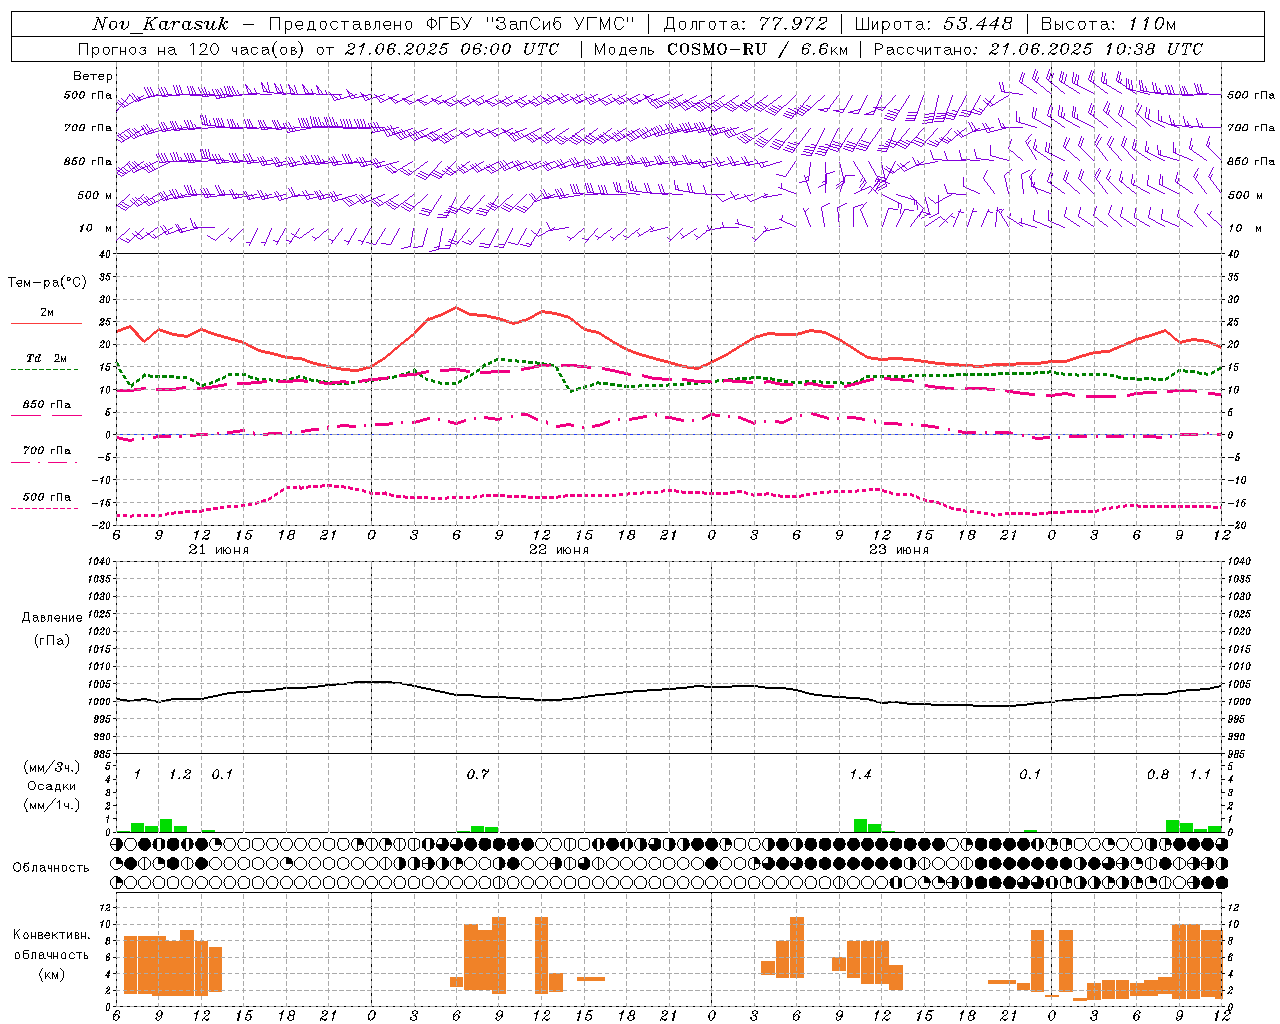Click the '1.1' precipitation amount value

pos(1200,775)
